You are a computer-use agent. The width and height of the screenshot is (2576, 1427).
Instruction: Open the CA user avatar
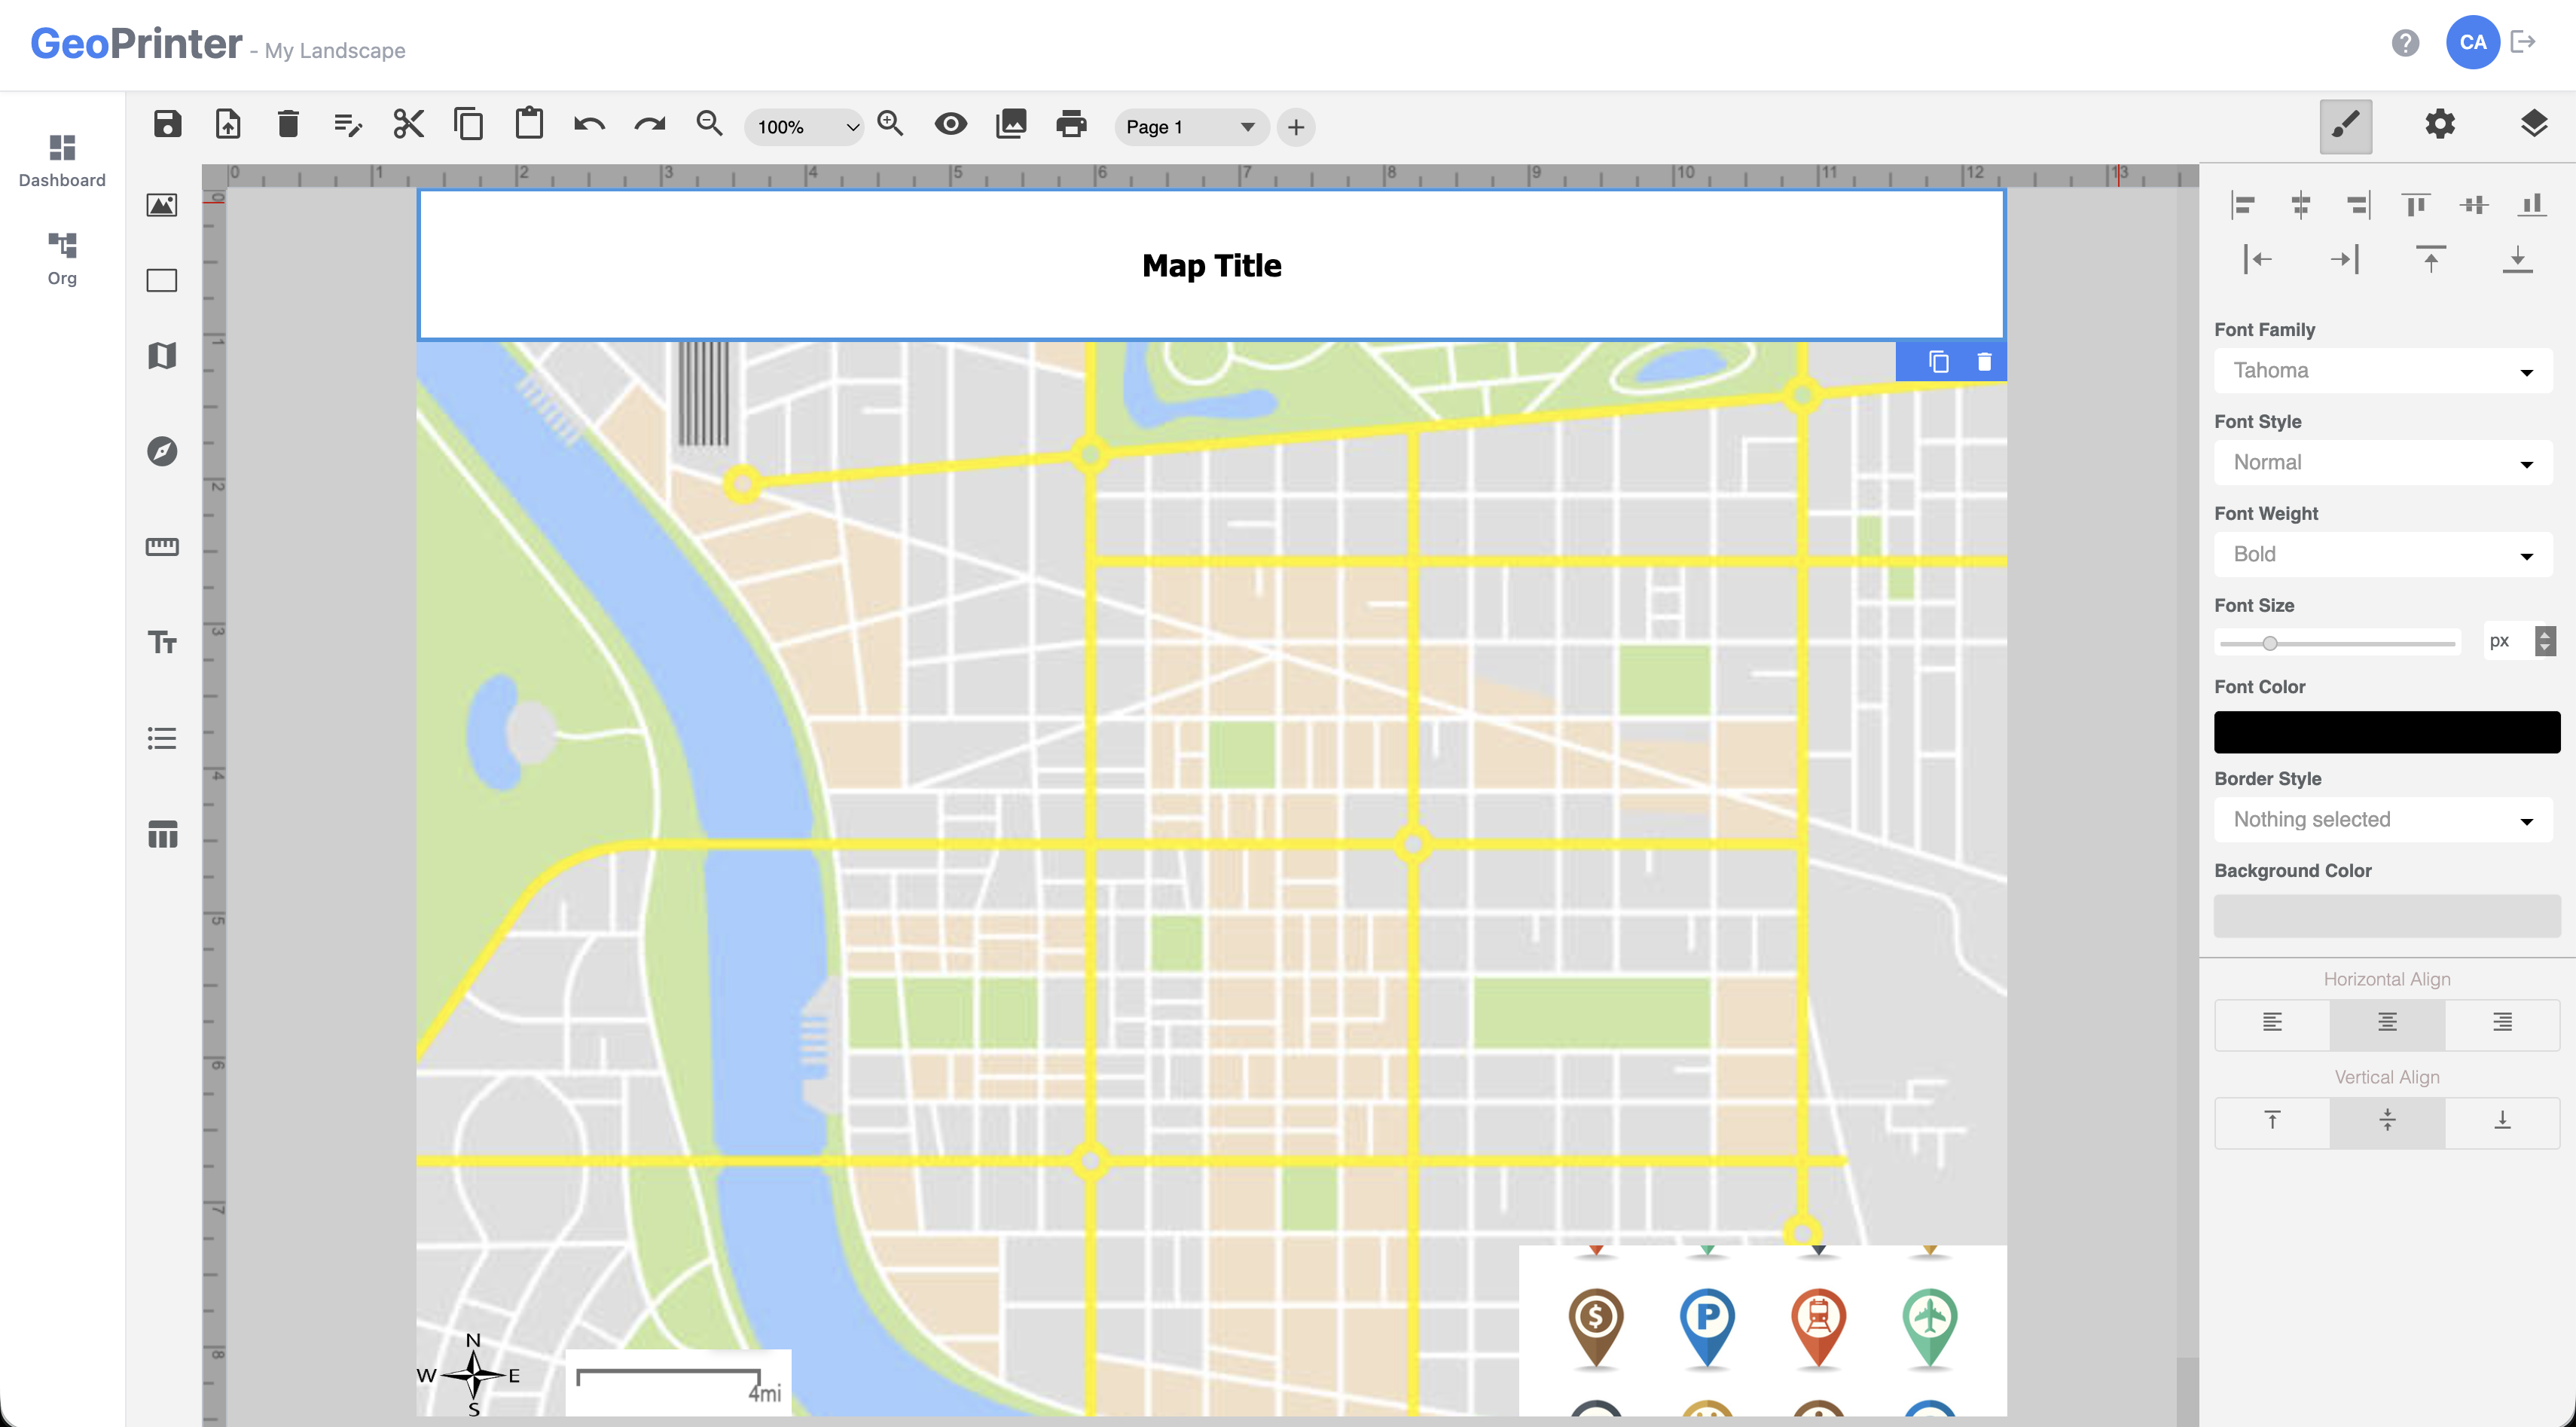click(x=2472, y=42)
